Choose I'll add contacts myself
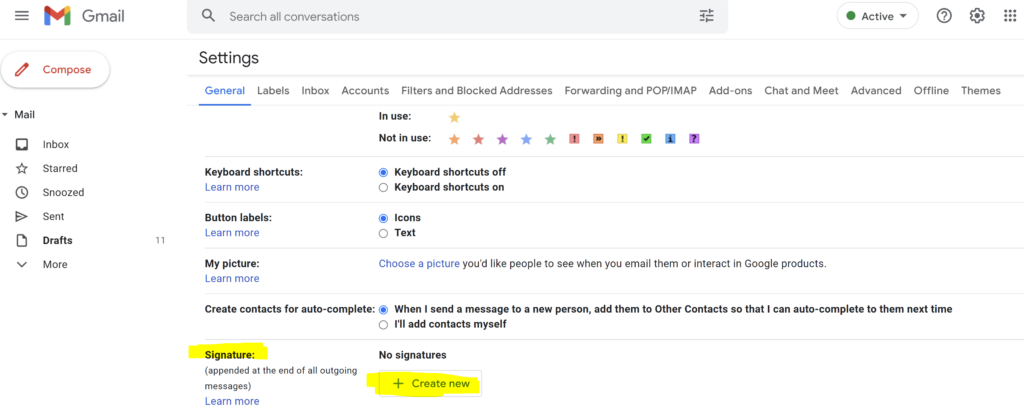This screenshot has height=411, width=1024. pyautogui.click(x=383, y=324)
